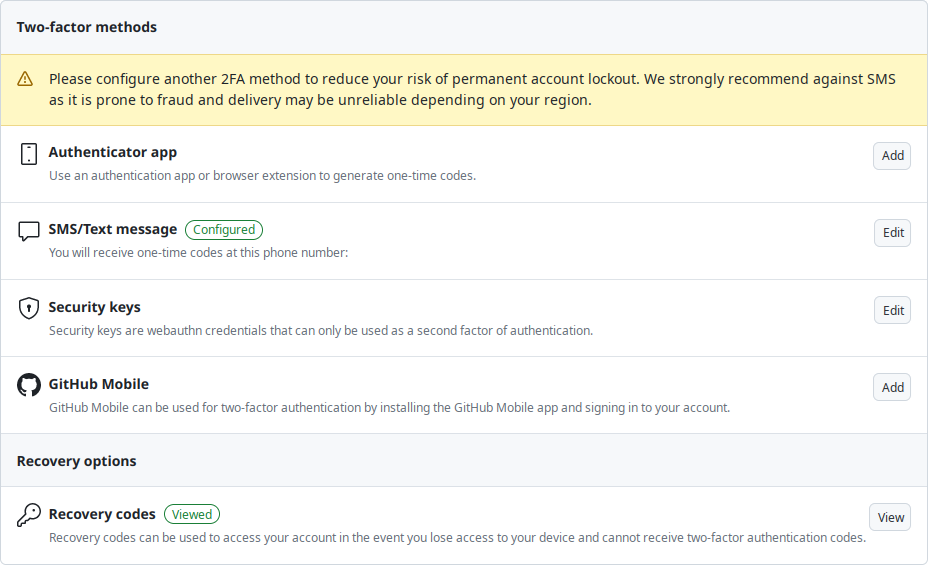Click the green Configured badge
928x565 pixels.
224,230
